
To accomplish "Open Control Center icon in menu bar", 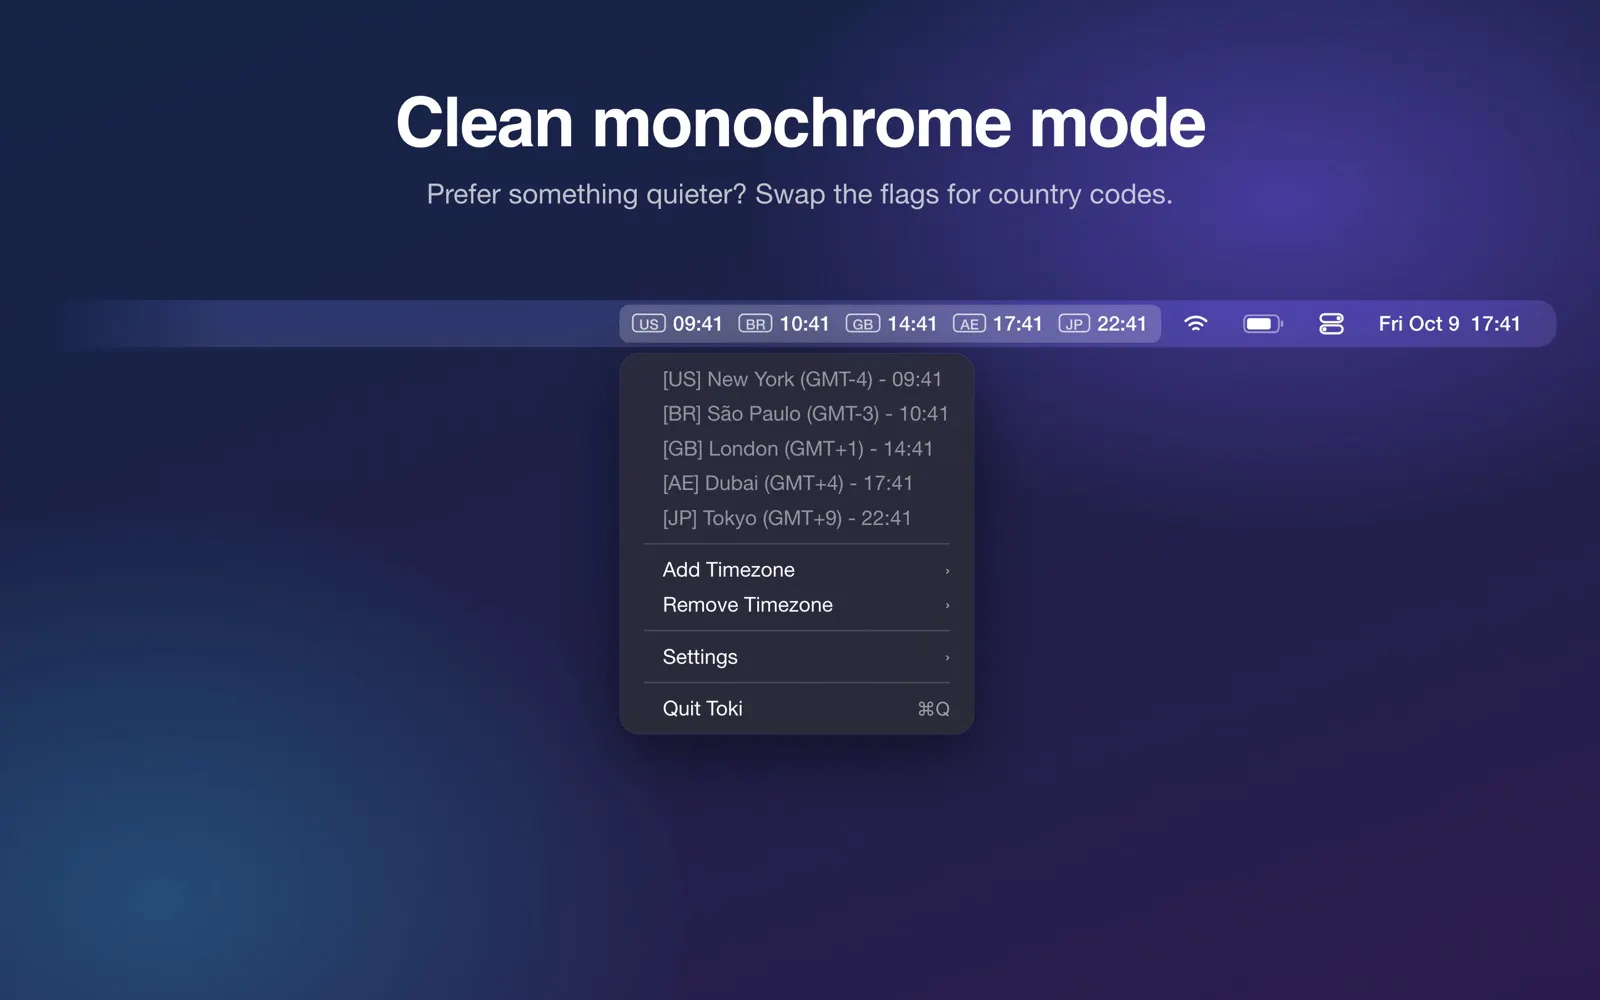I will click(x=1331, y=323).
